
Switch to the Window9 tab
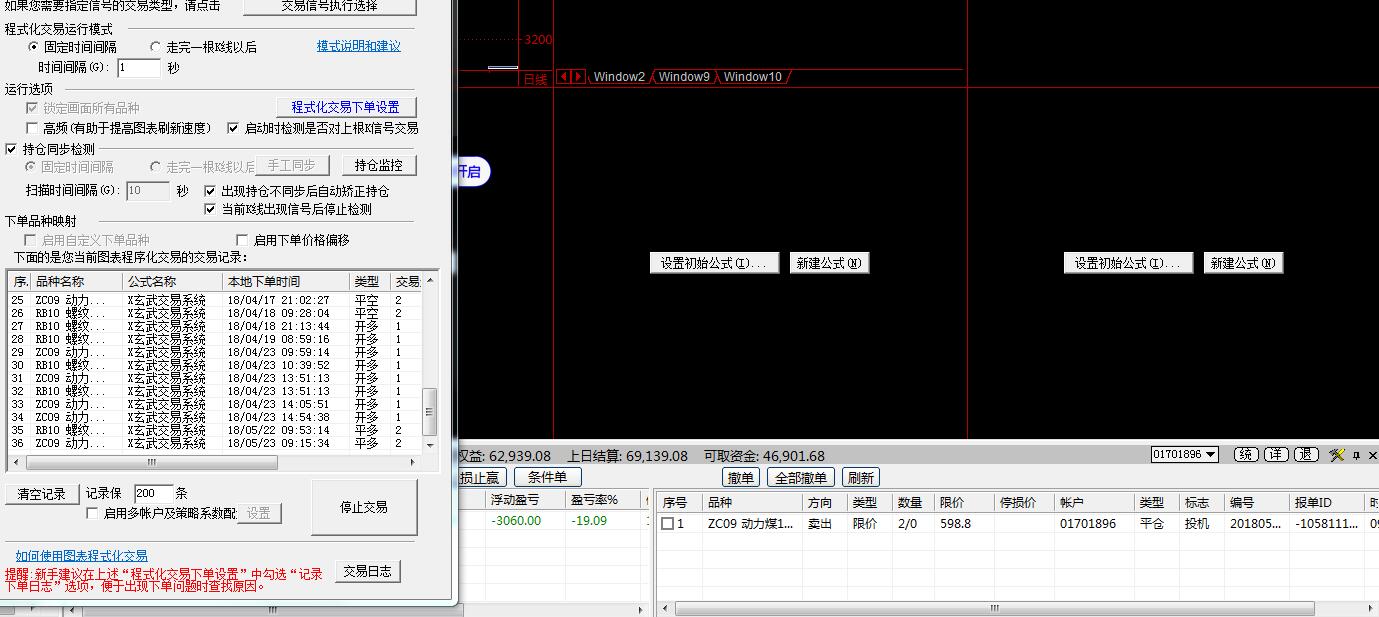tap(684, 77)
